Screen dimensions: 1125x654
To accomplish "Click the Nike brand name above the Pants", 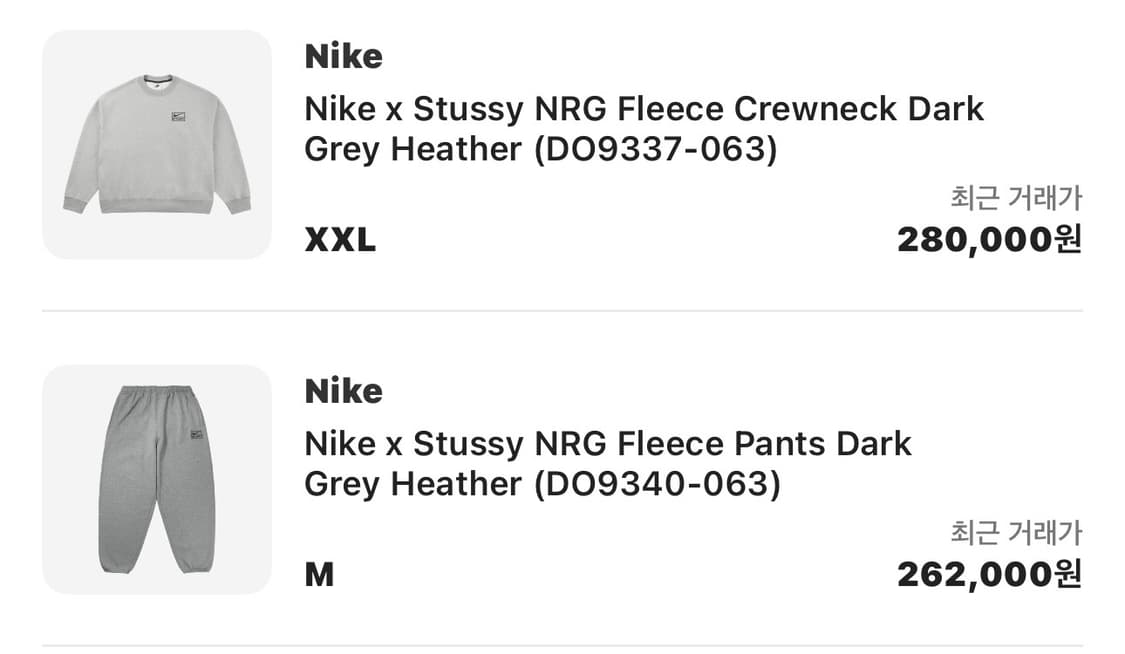I will pyautogui.click(x=343, y=391).
